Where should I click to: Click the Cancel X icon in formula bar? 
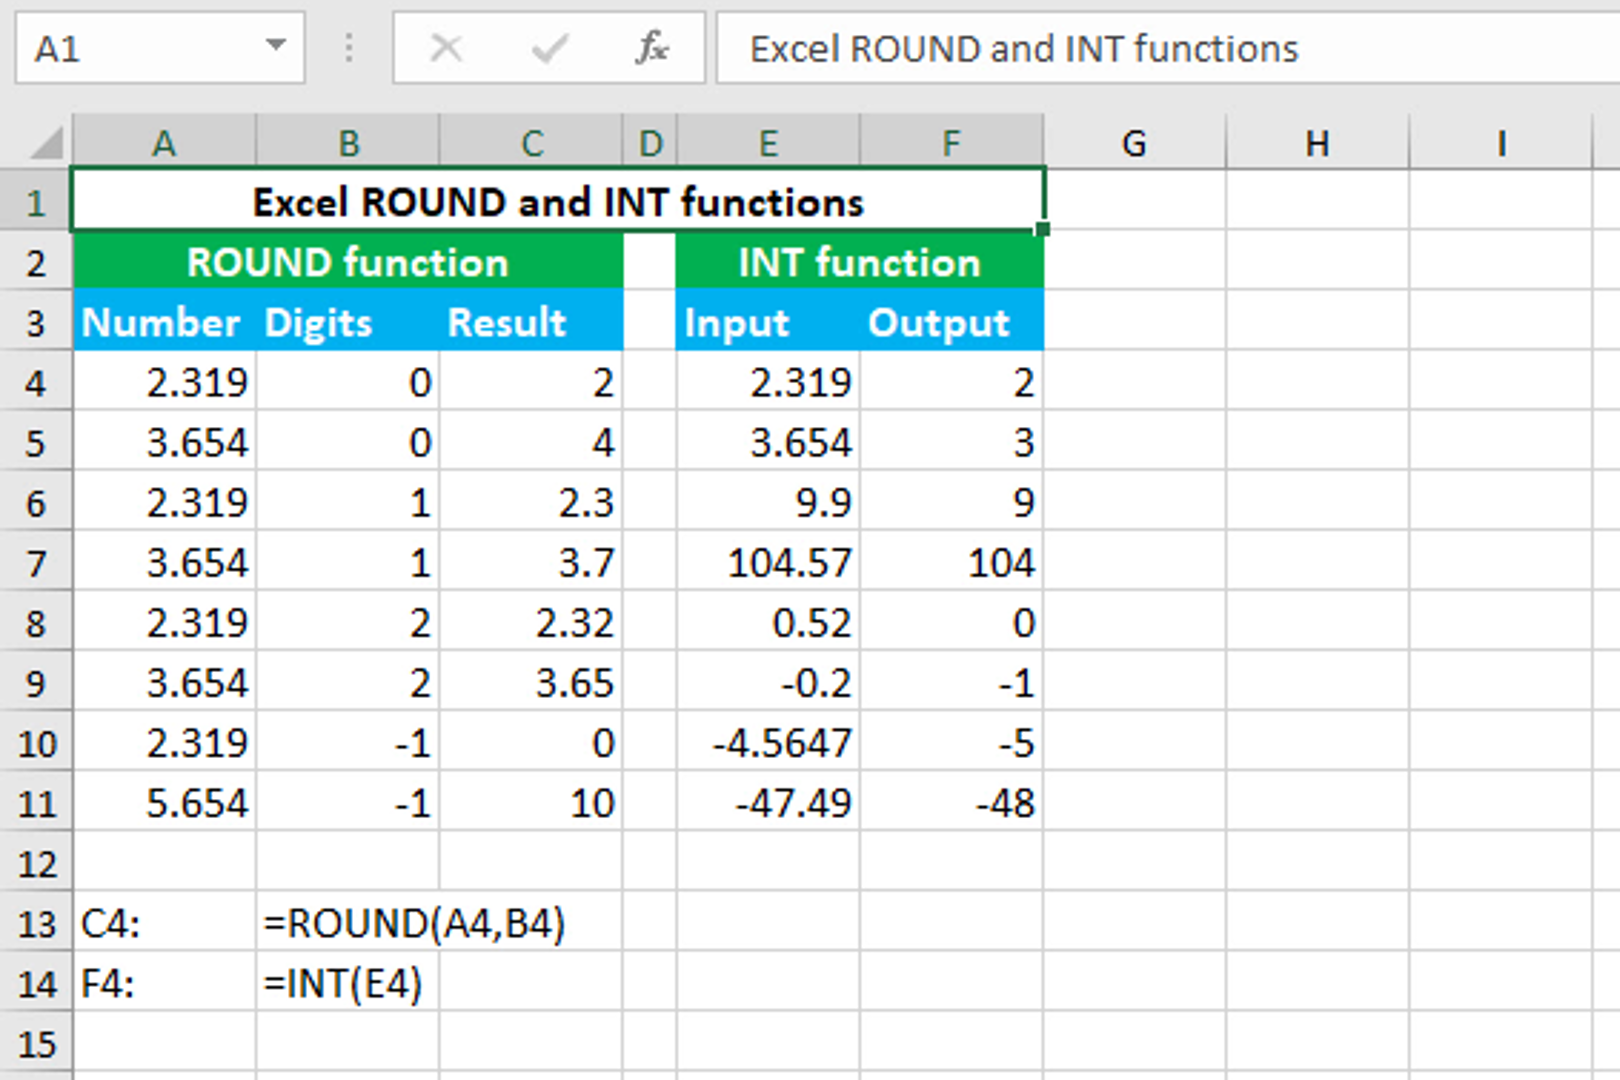[445, 48]
